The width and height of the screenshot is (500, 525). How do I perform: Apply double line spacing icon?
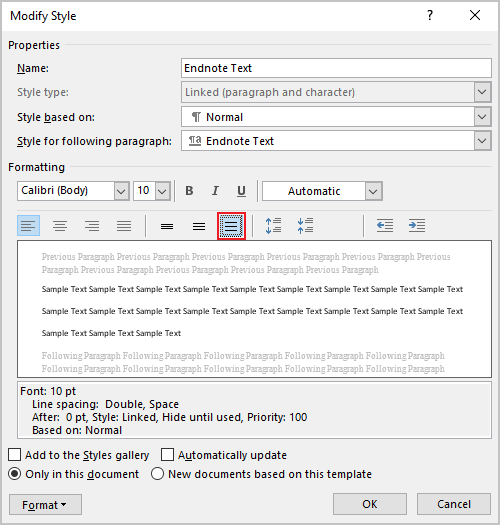click(231, 226)
